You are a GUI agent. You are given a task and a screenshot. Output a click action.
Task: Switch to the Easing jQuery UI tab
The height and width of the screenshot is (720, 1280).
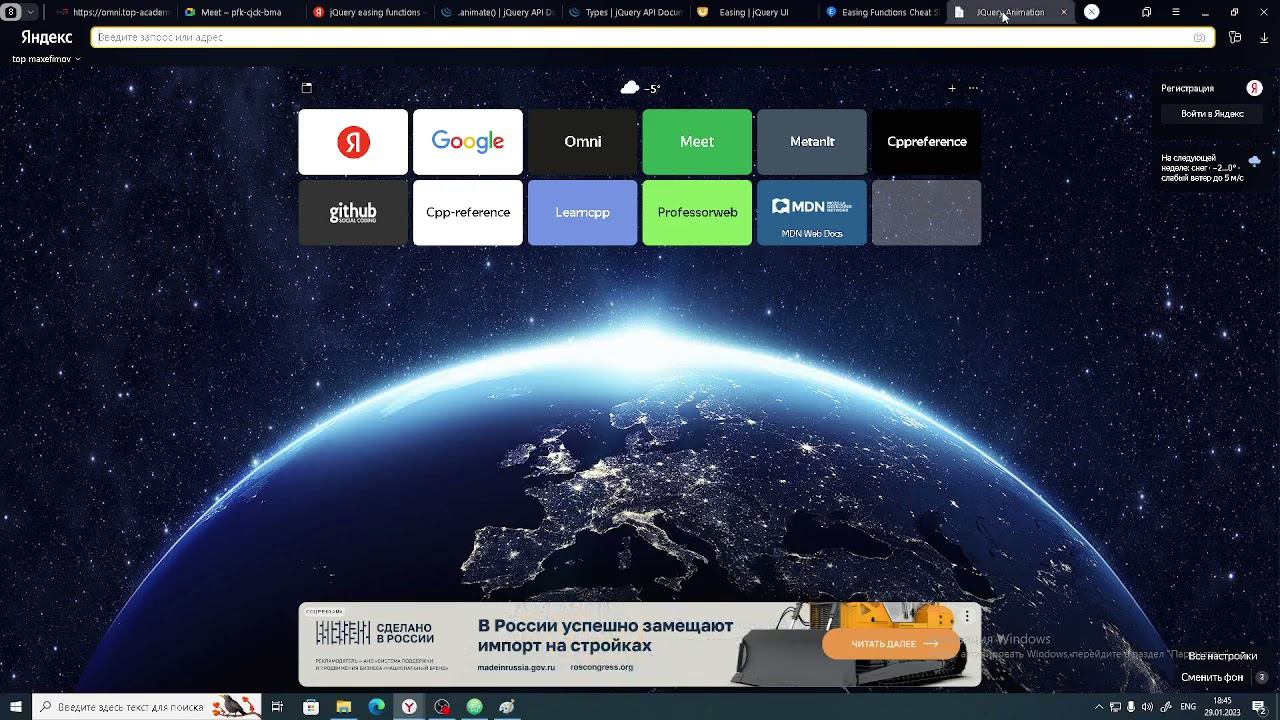click(x=752, y=12)
